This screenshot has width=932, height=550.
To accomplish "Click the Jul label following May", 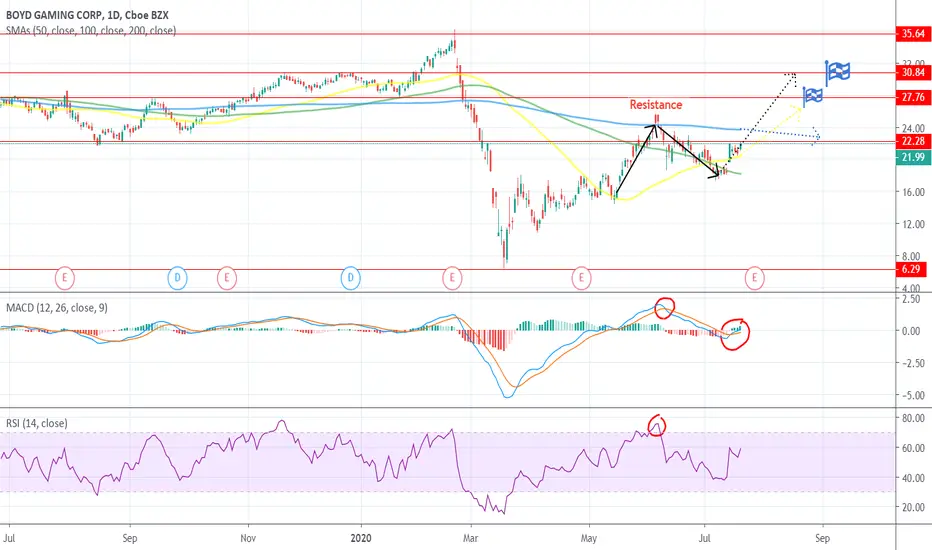I will coord(705,538).
